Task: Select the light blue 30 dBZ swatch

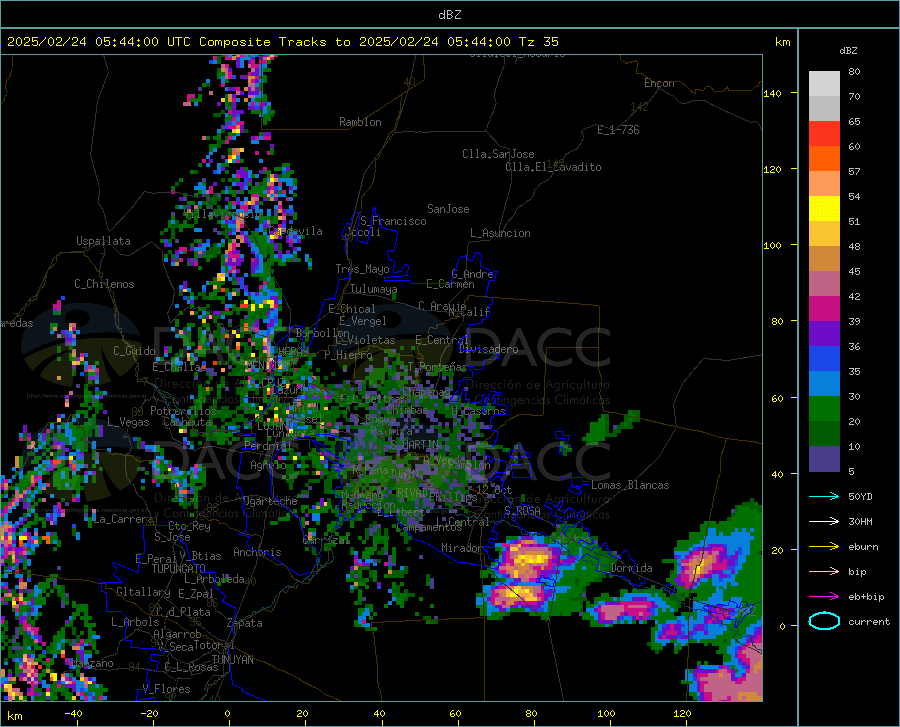Action: (824, 383)
